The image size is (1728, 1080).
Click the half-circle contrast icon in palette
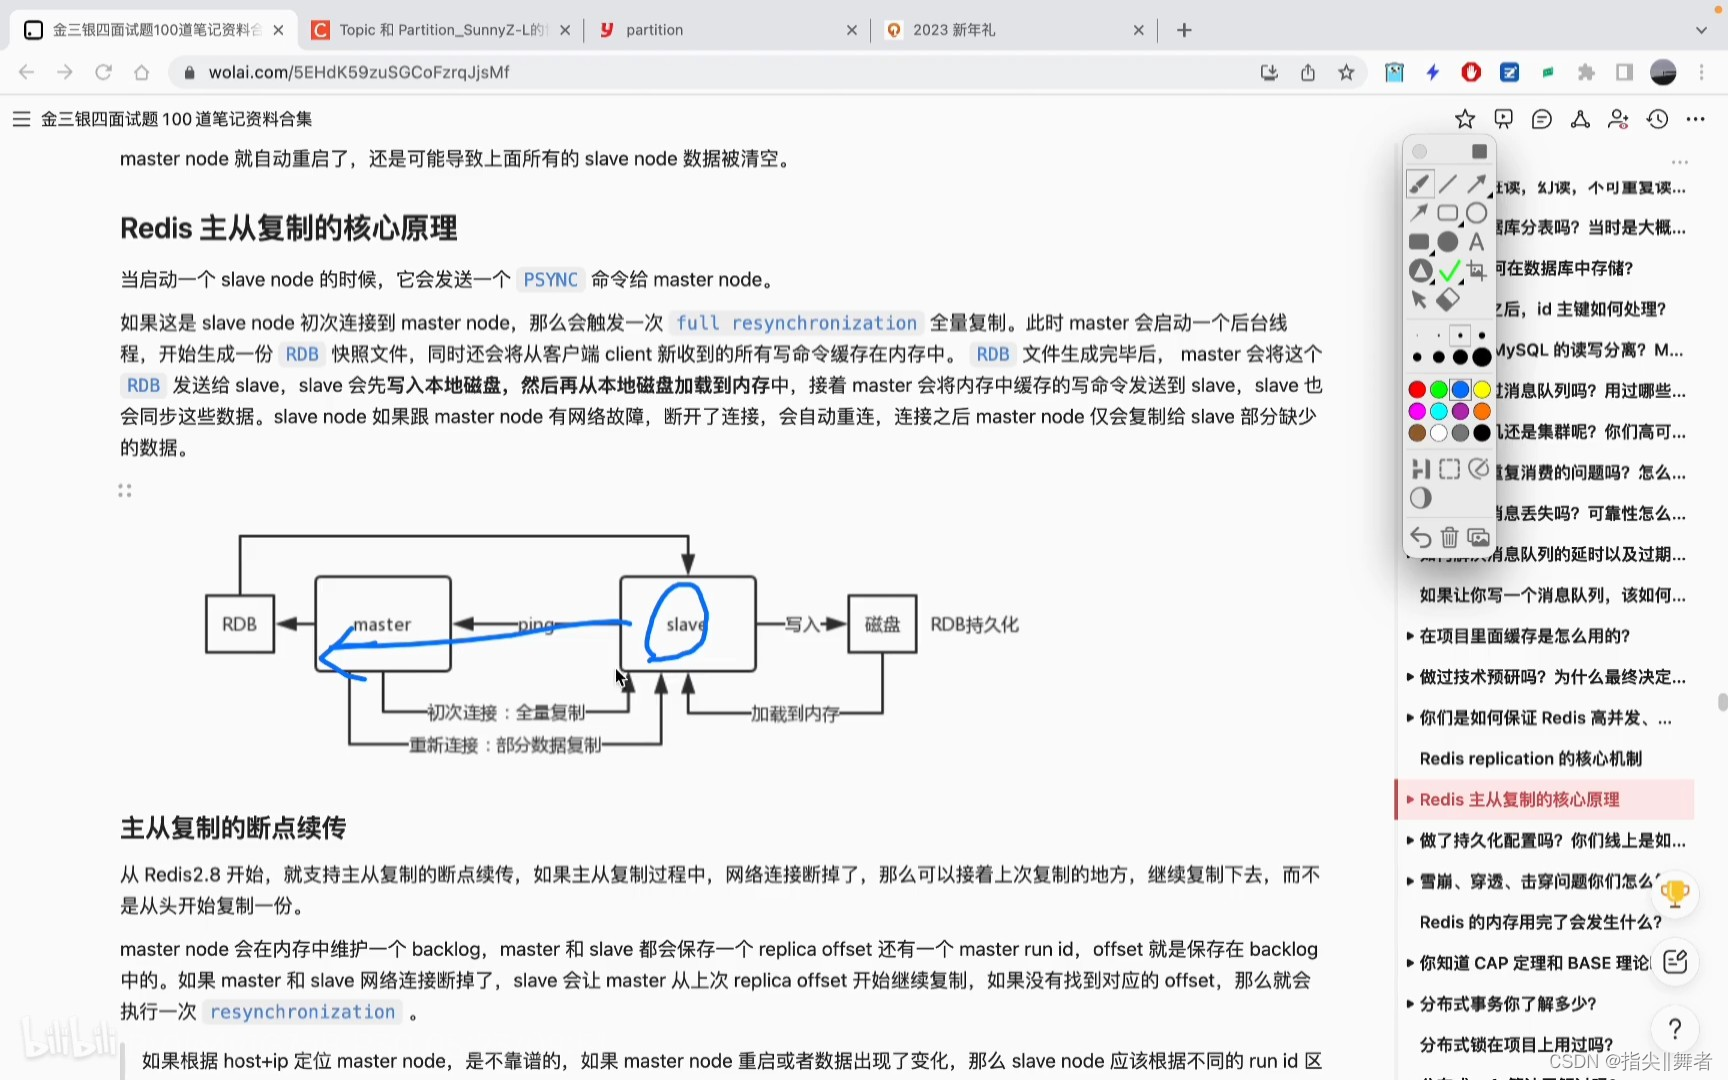coord(1420,498)
